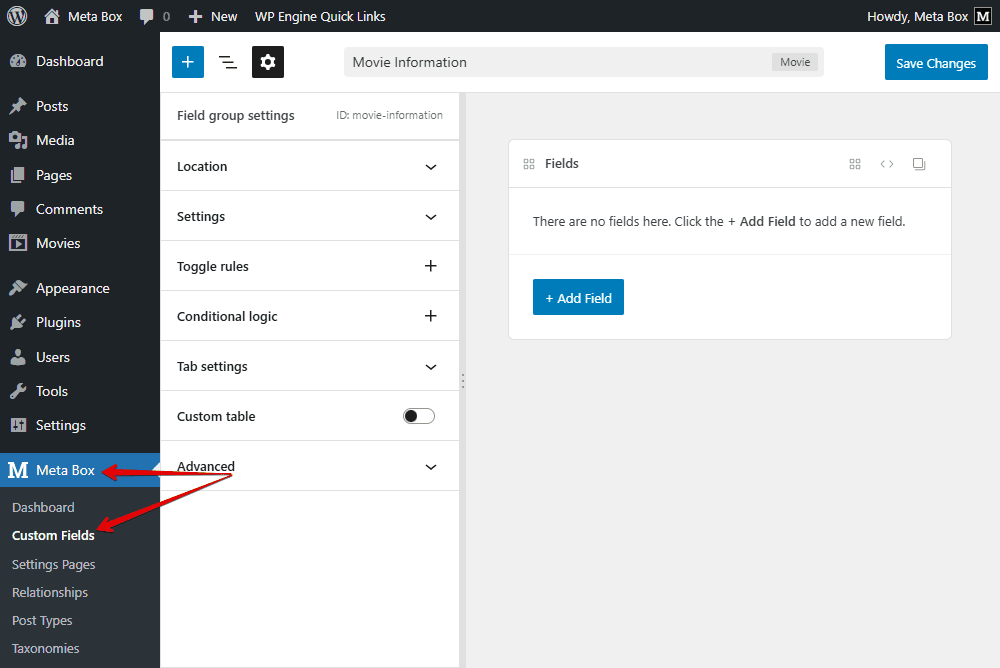The image size is (1000, 668).
Task: Add a Toggle rules entry
Action: 431,266
